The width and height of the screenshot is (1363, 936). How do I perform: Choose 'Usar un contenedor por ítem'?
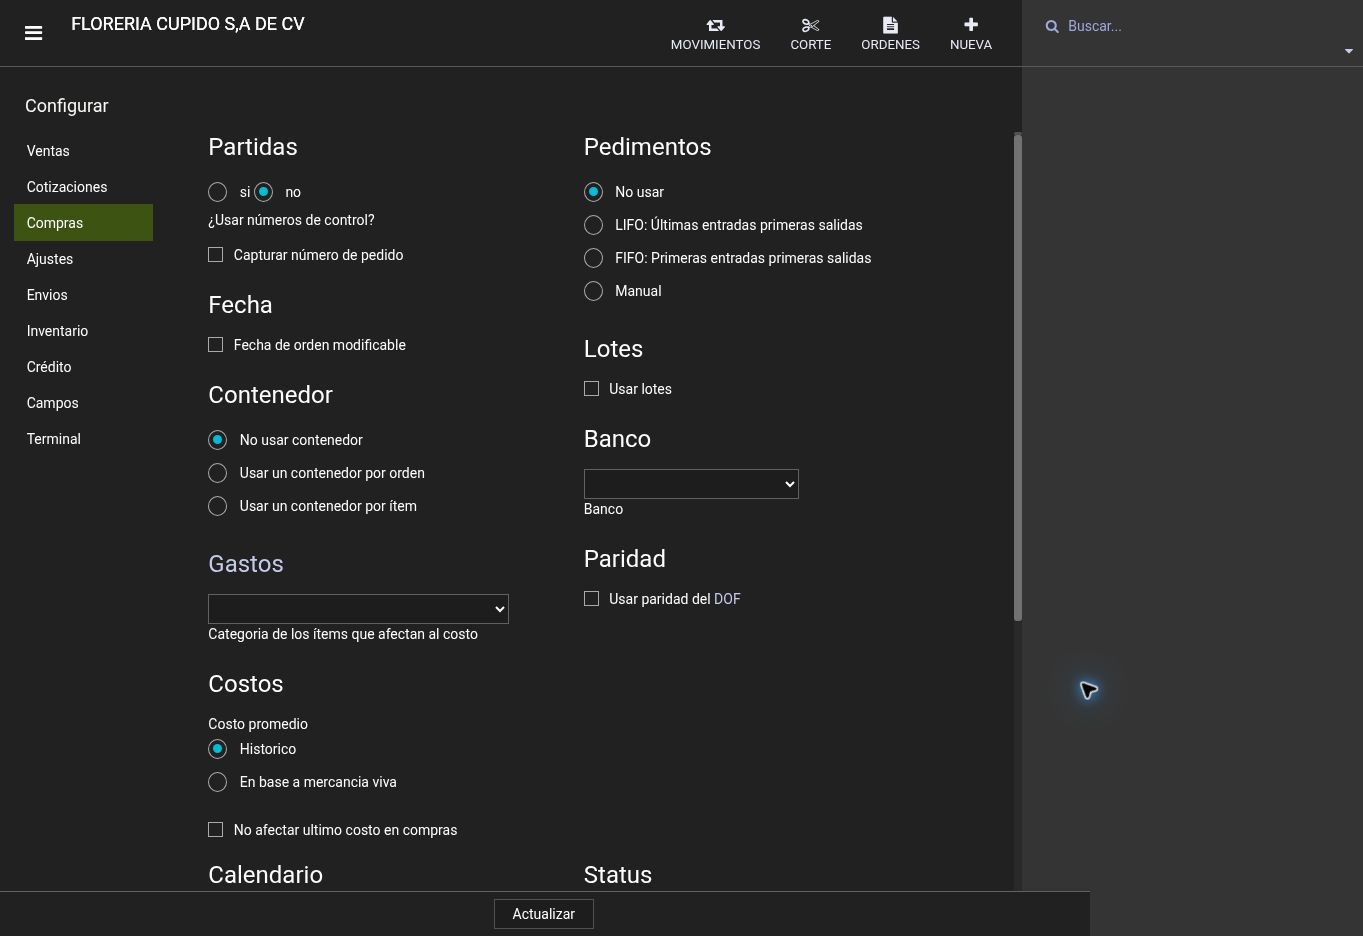[218, 506]
